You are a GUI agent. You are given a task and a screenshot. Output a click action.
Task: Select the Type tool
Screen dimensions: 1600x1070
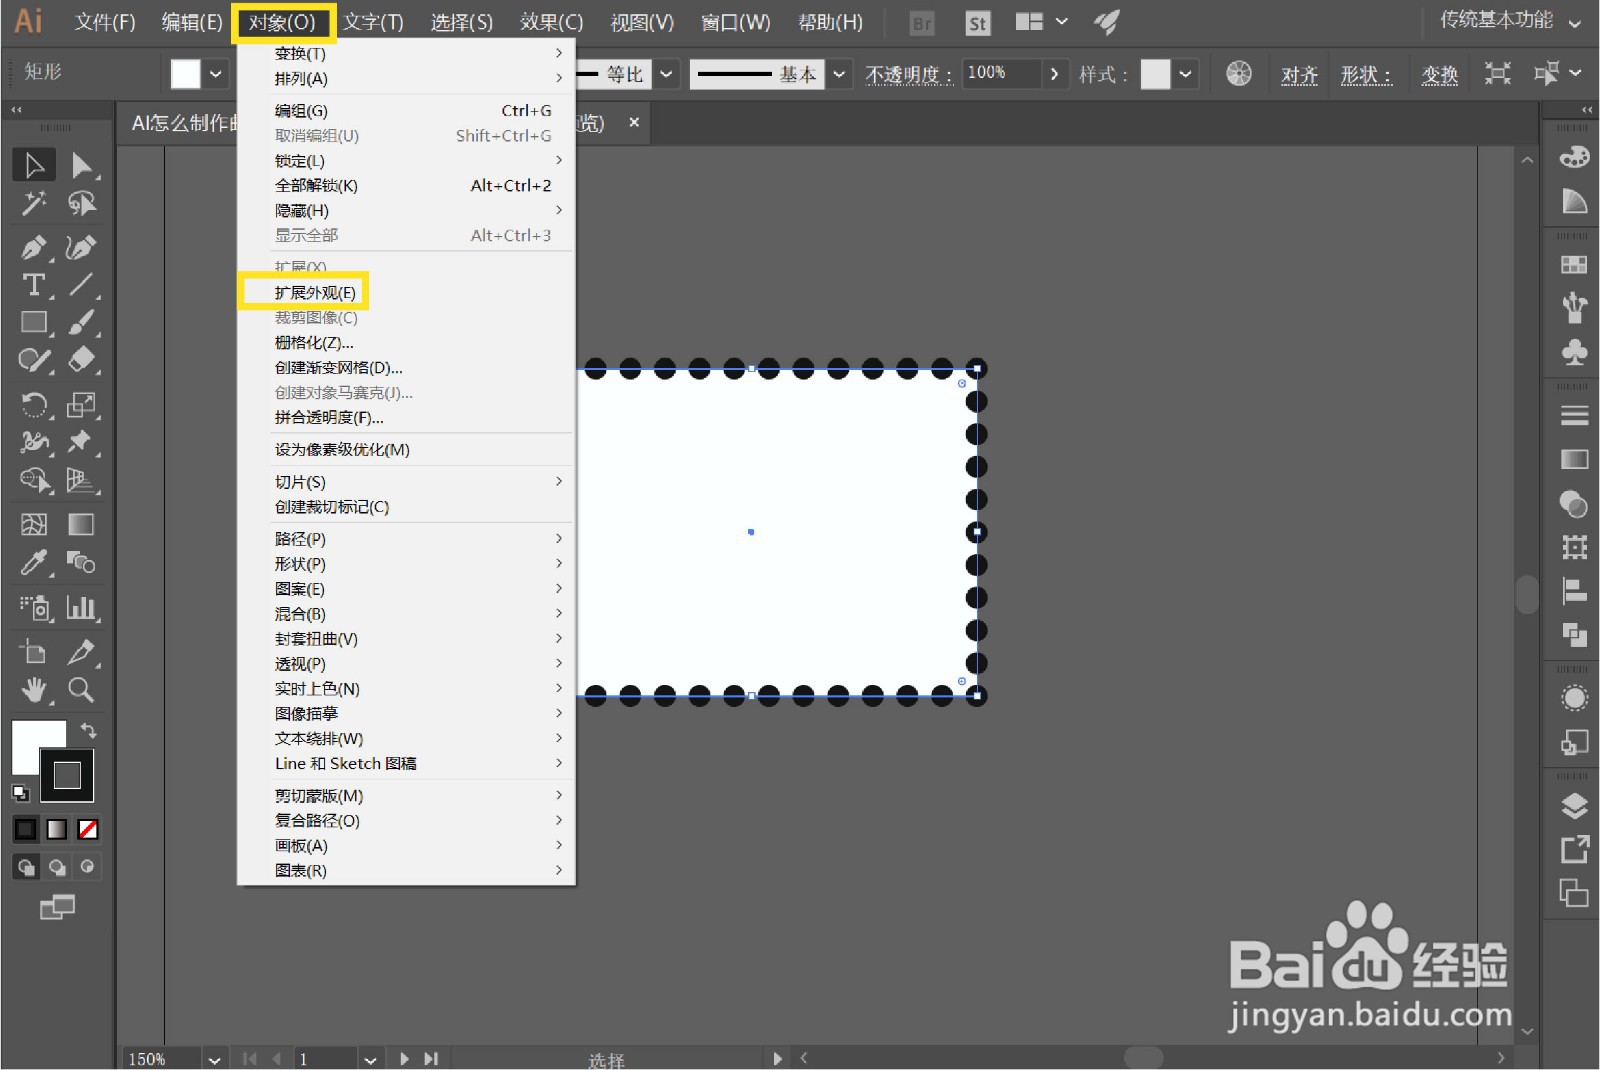click(34, 286)
